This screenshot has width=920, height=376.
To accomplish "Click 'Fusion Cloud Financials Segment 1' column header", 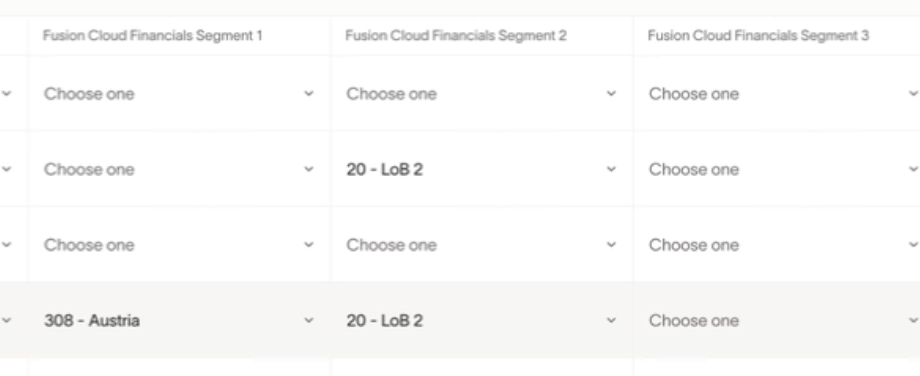I will coord(153,36).
